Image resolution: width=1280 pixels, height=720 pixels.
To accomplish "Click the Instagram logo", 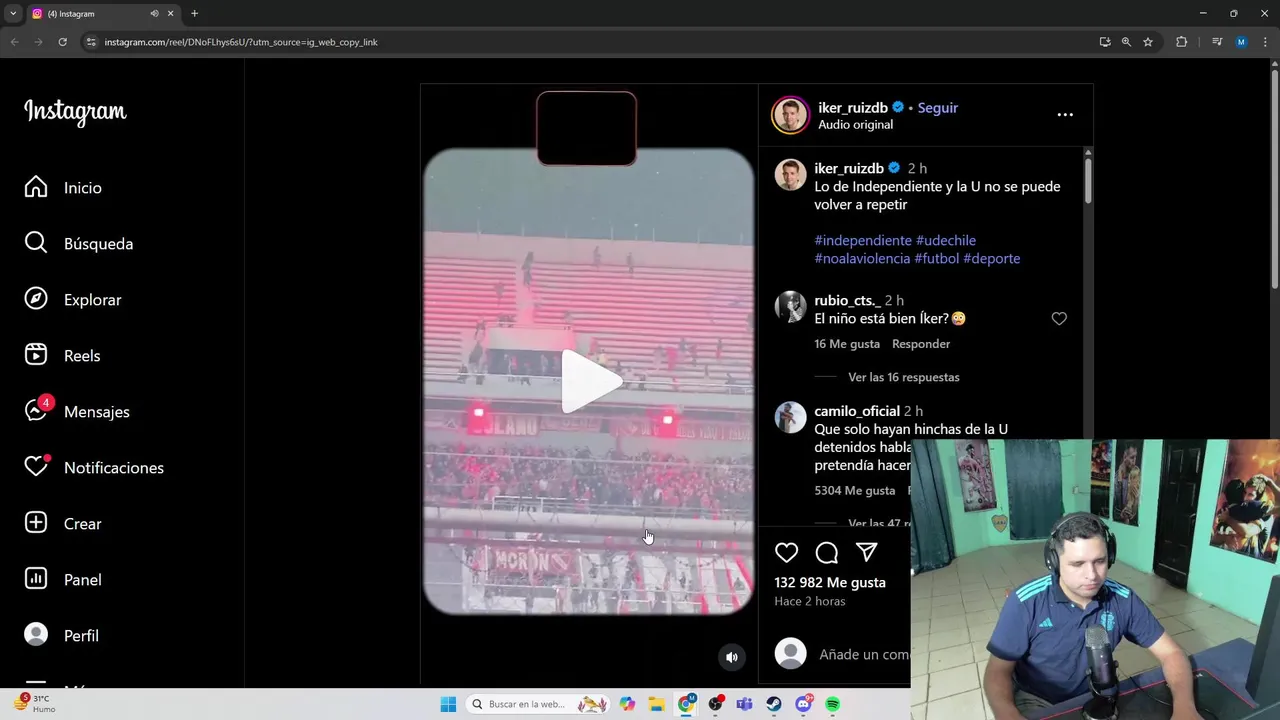I will pyautogui.click(x=75, y=111).
